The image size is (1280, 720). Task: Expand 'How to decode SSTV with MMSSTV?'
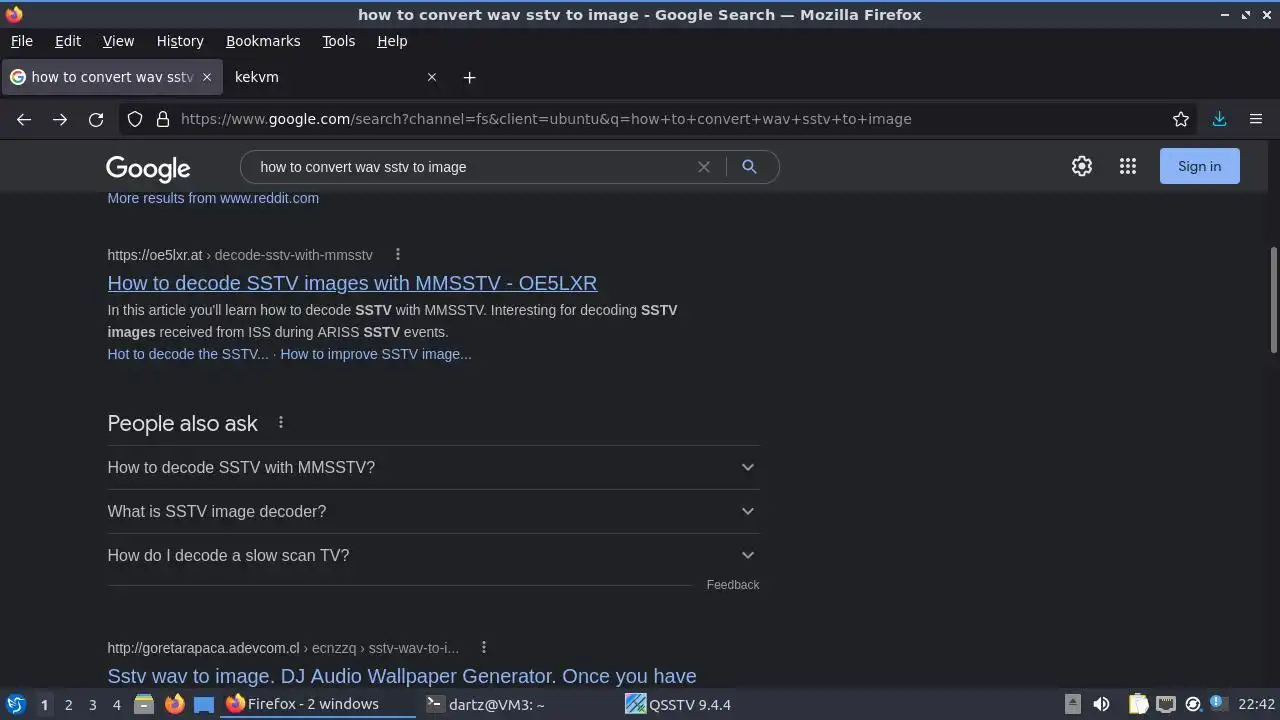433,467
